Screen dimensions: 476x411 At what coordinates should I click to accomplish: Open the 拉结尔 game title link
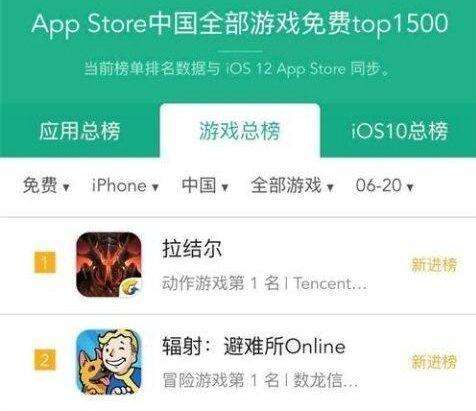tap(192, 248)
